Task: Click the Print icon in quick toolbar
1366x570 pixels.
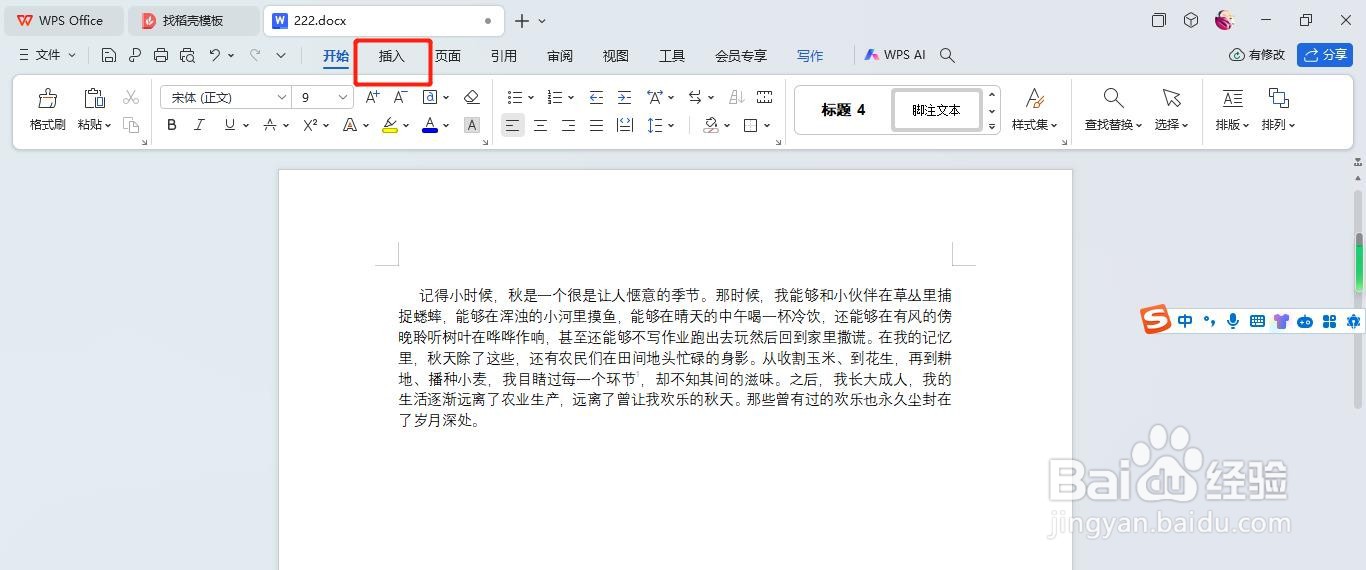Action: click(161, 56)
